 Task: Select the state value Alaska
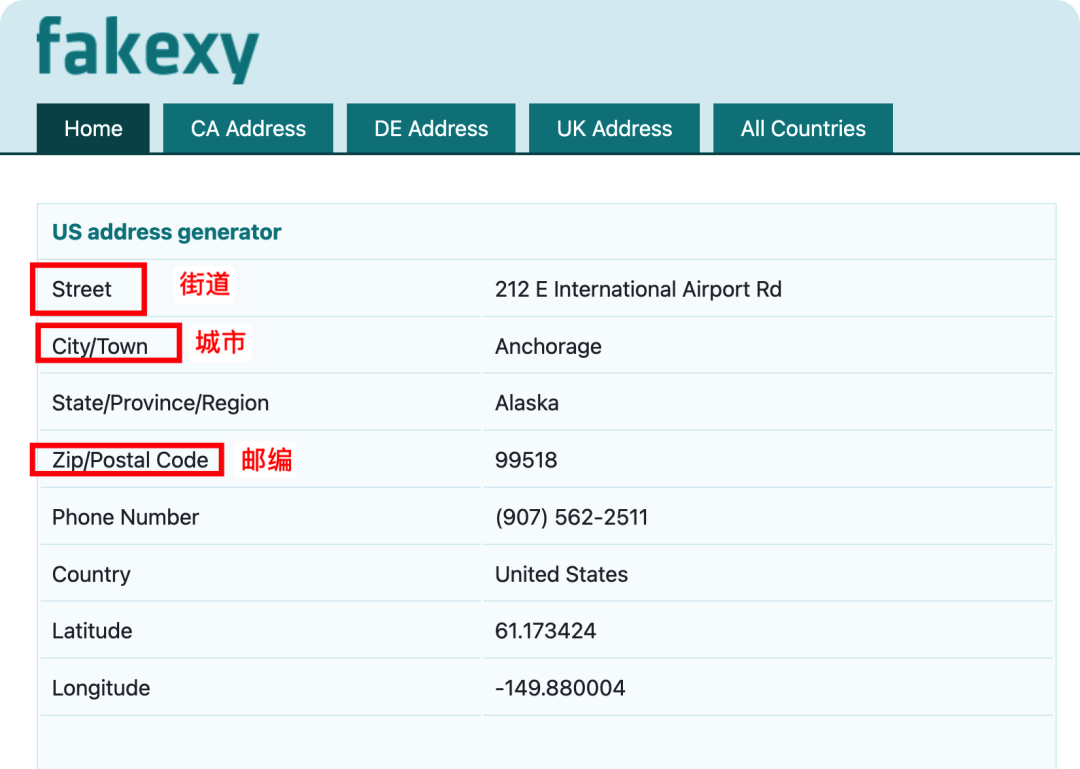(527, 403)
